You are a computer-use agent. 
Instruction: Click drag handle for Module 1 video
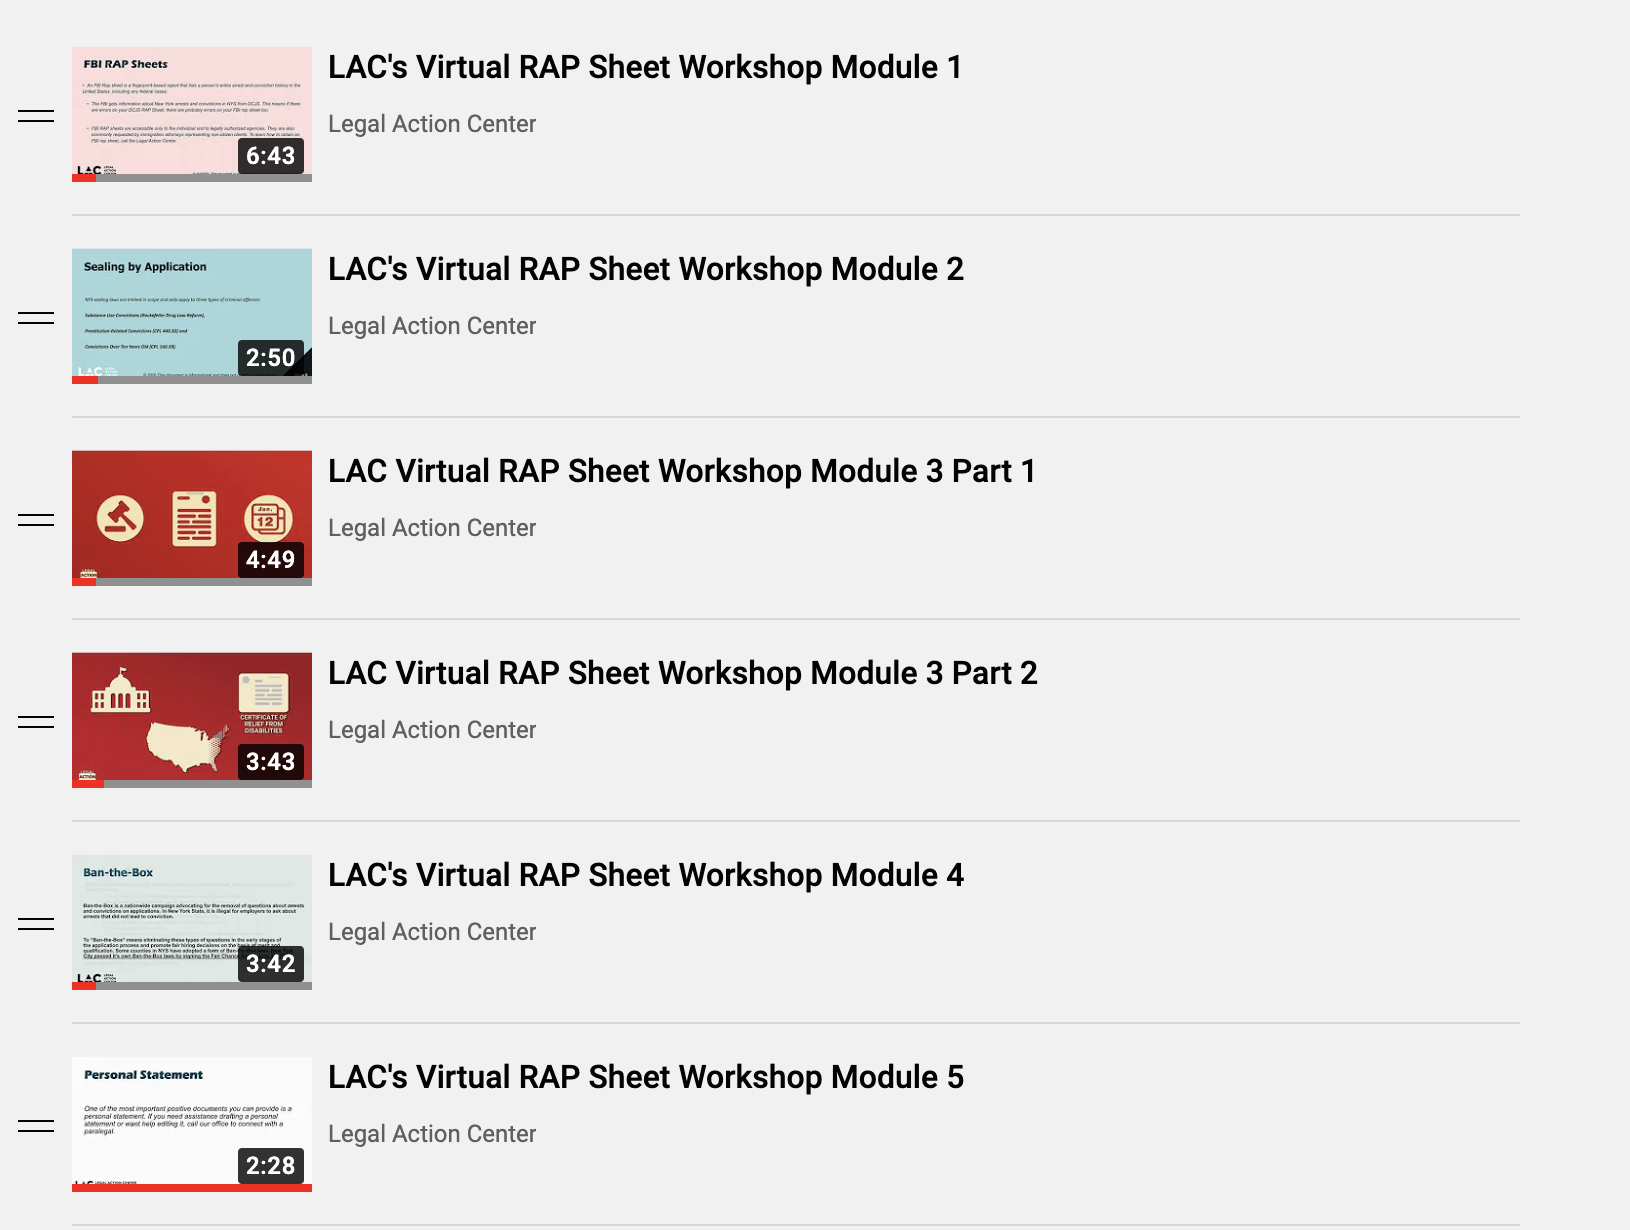pos(36,116)
